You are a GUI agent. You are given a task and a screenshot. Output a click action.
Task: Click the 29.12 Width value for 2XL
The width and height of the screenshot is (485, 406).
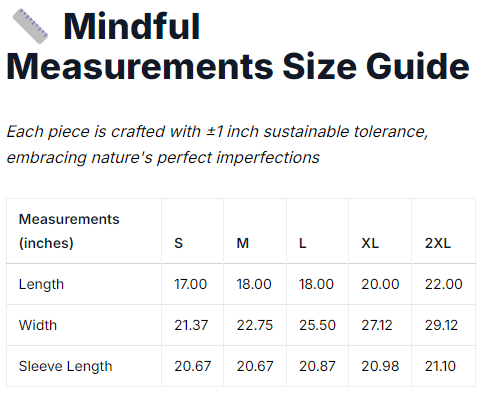pyautogui.click(x=441, y=325)
